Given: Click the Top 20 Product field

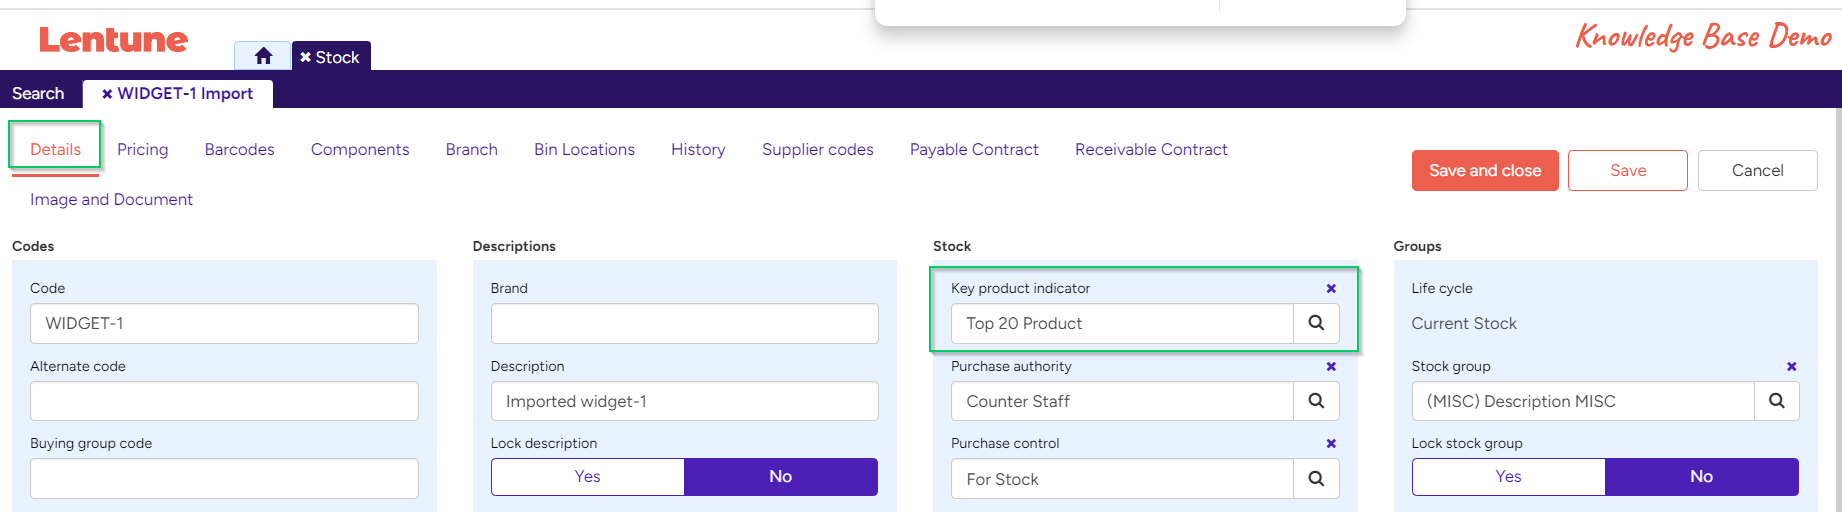Looking at the screenshot, I should click(x=1122, y=323).
